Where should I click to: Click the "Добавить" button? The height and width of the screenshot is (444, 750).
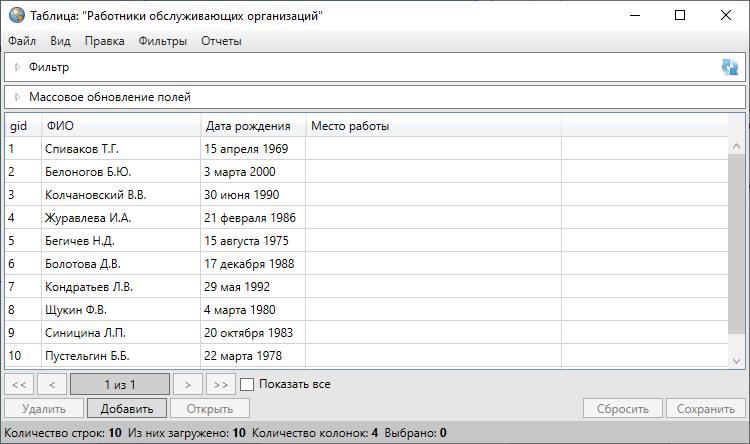pos(126,408)
